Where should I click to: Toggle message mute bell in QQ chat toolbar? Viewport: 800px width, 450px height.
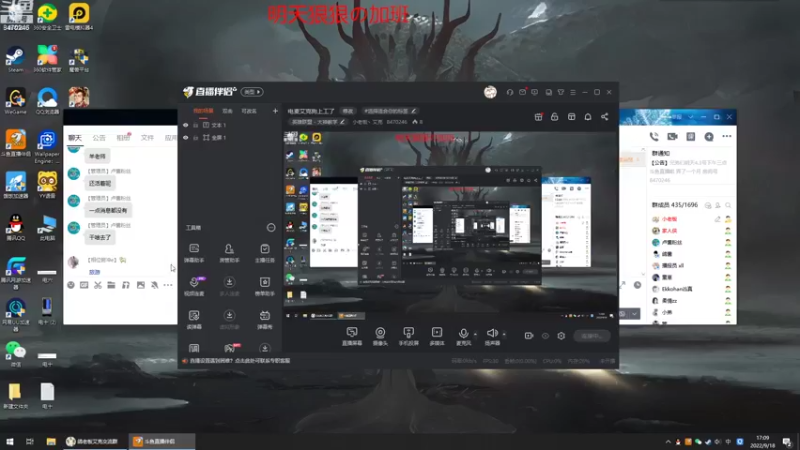[154, 285]
